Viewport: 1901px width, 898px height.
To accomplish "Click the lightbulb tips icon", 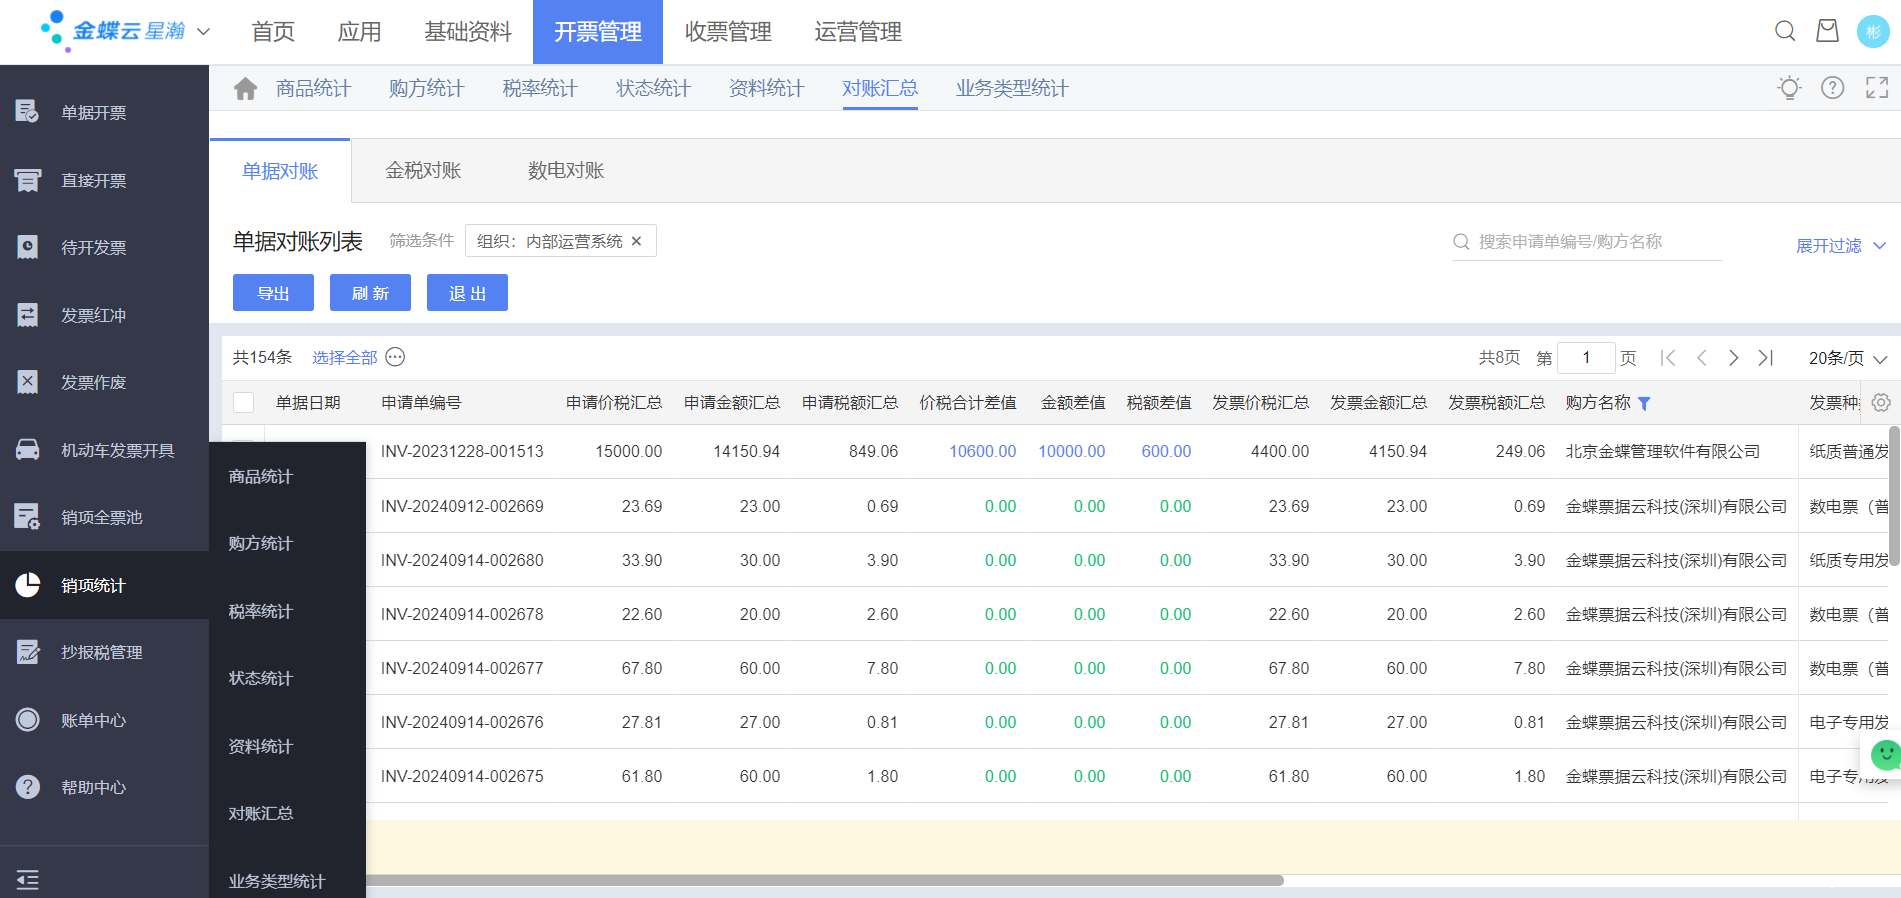I will coord(1789,88).
